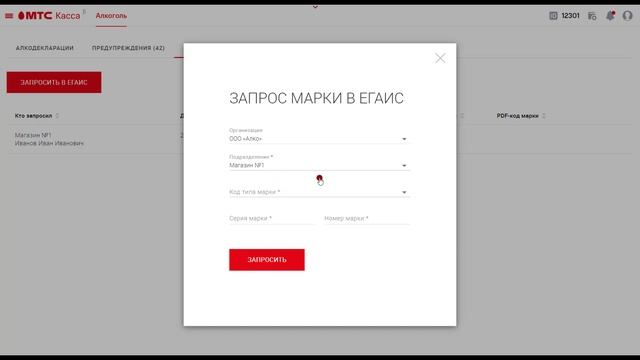Click the Запросить в ЕГАИС button
The height and width of the screenshot is (360, 640).
(x=54, y=82)
